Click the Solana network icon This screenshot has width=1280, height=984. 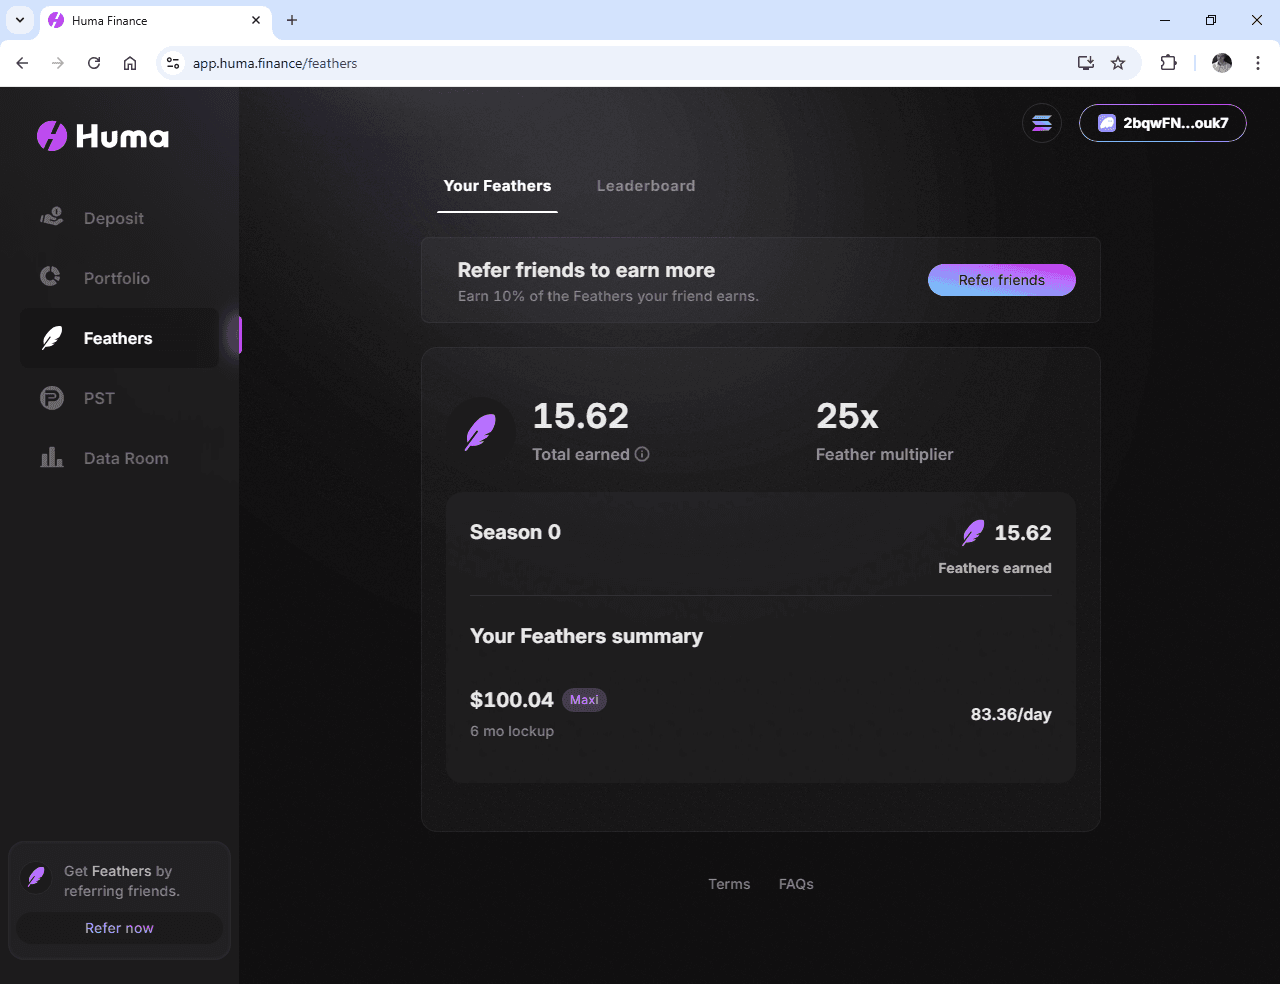(x=1042, y=123)
